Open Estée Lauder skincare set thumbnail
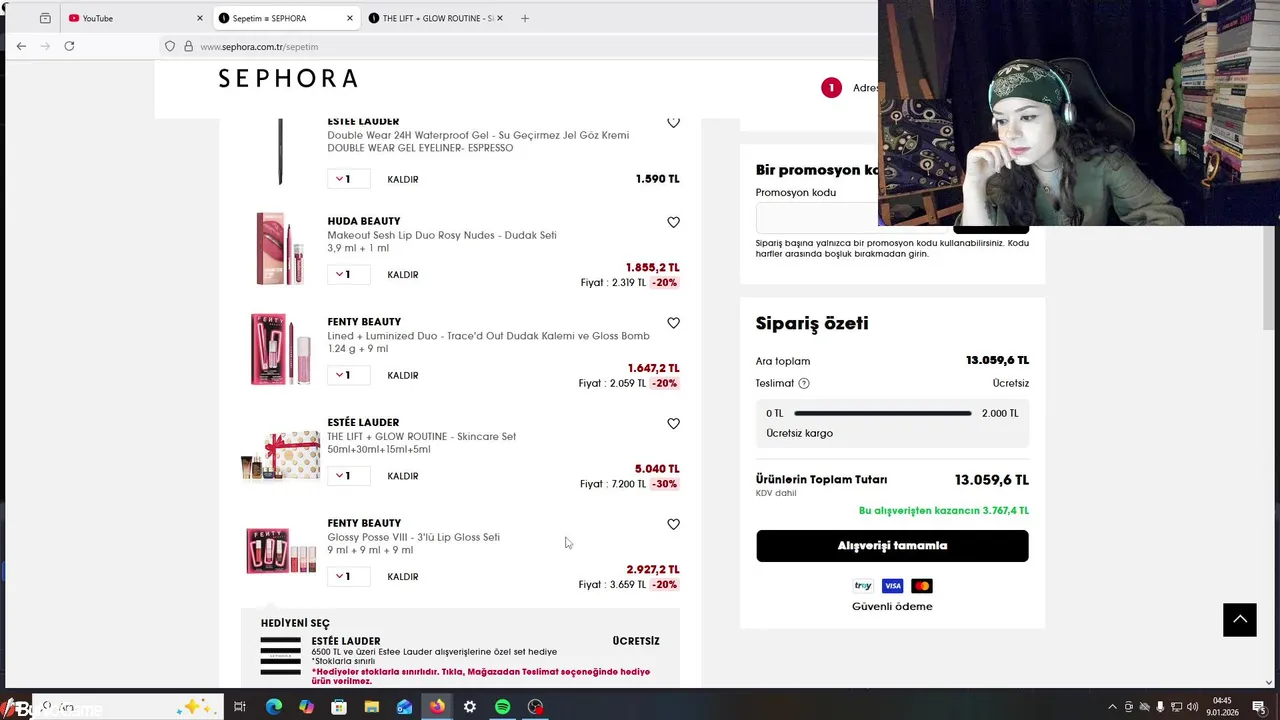 pyautogui.click(x=281, y=456)
